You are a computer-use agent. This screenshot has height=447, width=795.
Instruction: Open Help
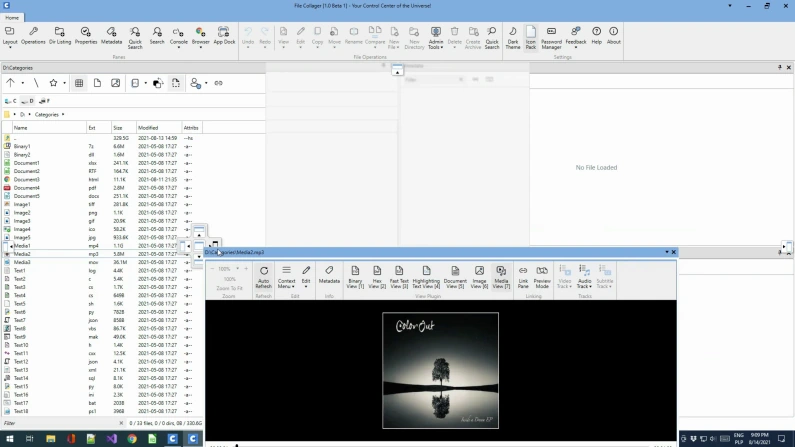[596, 36]
